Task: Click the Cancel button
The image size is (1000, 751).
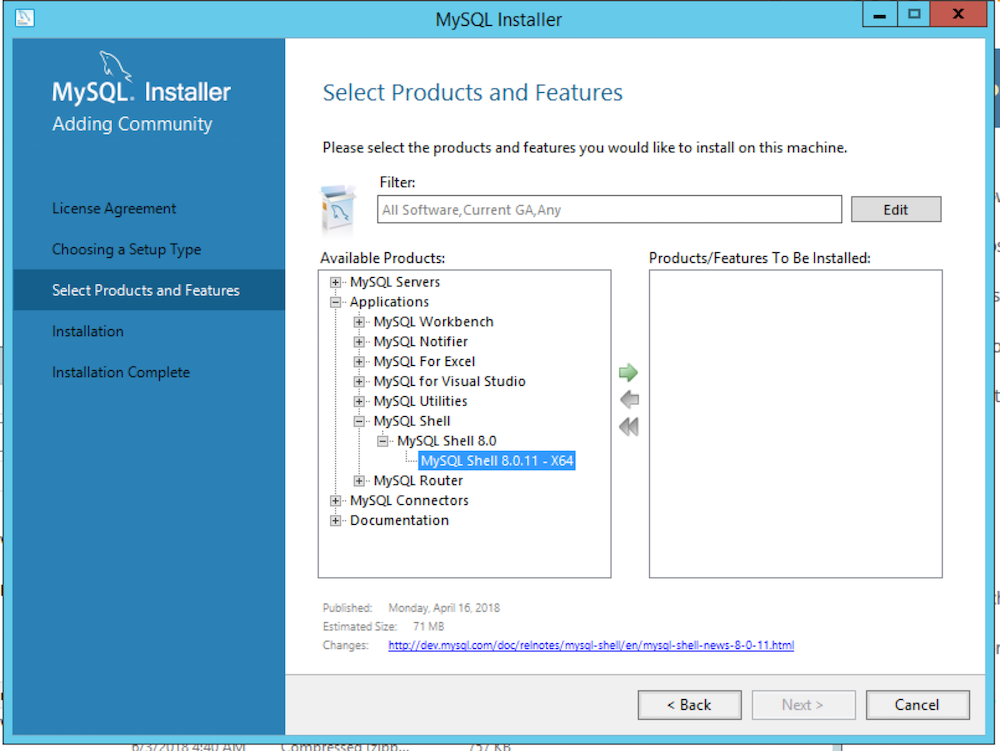Action: (917, 705)
